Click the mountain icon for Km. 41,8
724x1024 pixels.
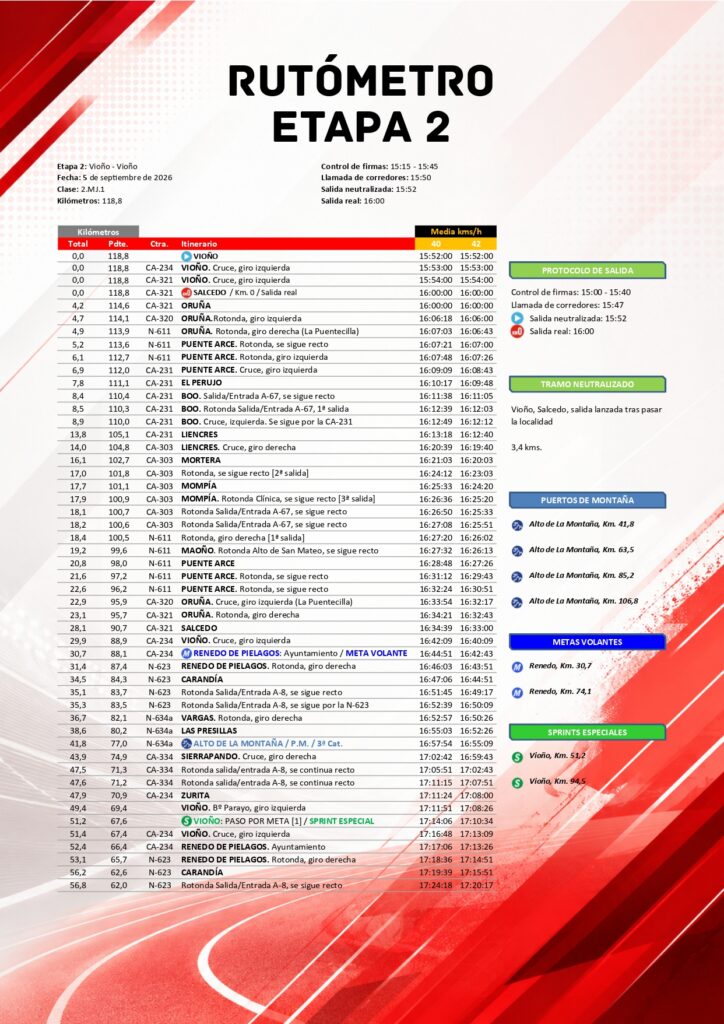pyautogui.click(x=517, y=525)
